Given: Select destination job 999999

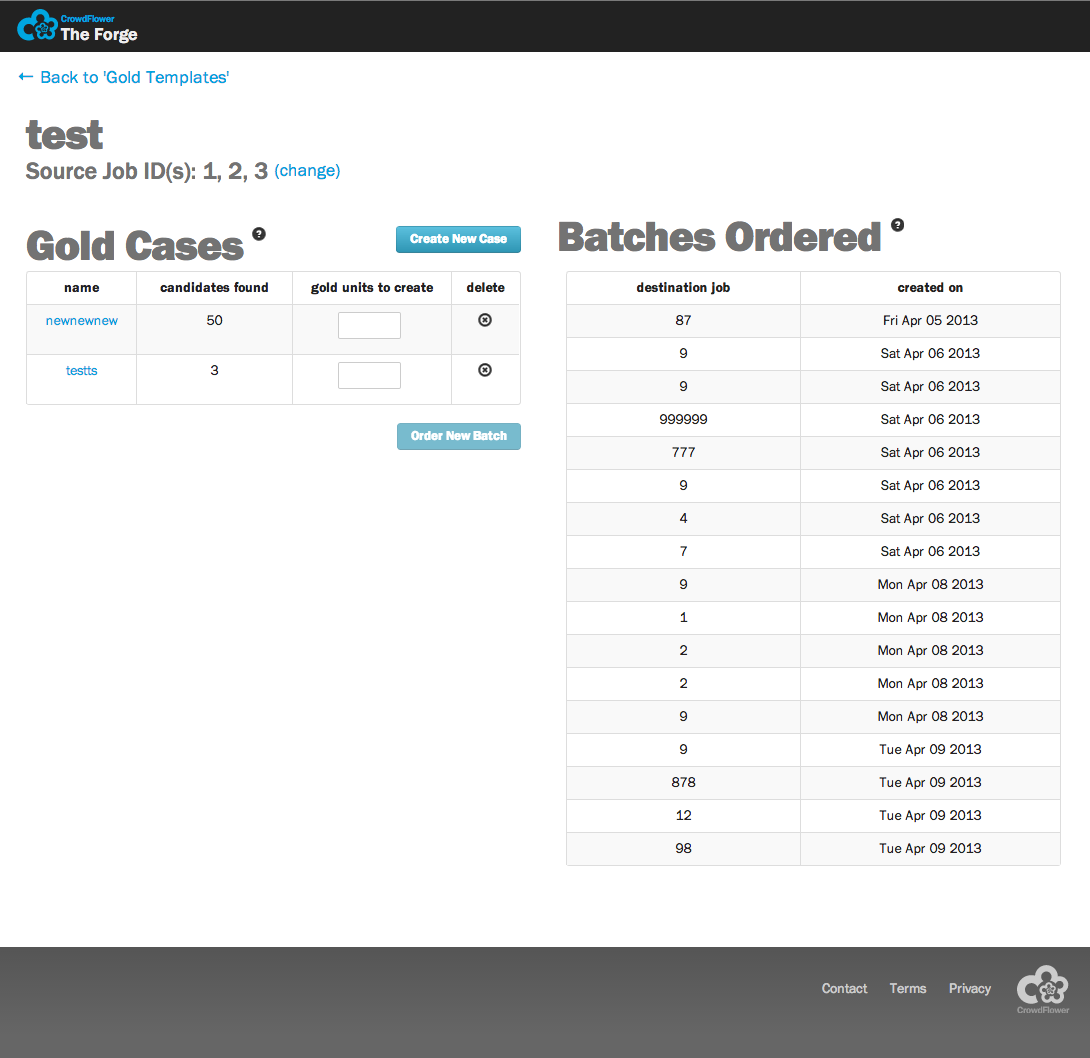Looking at the screenshot, I should (x=683, y=419).
